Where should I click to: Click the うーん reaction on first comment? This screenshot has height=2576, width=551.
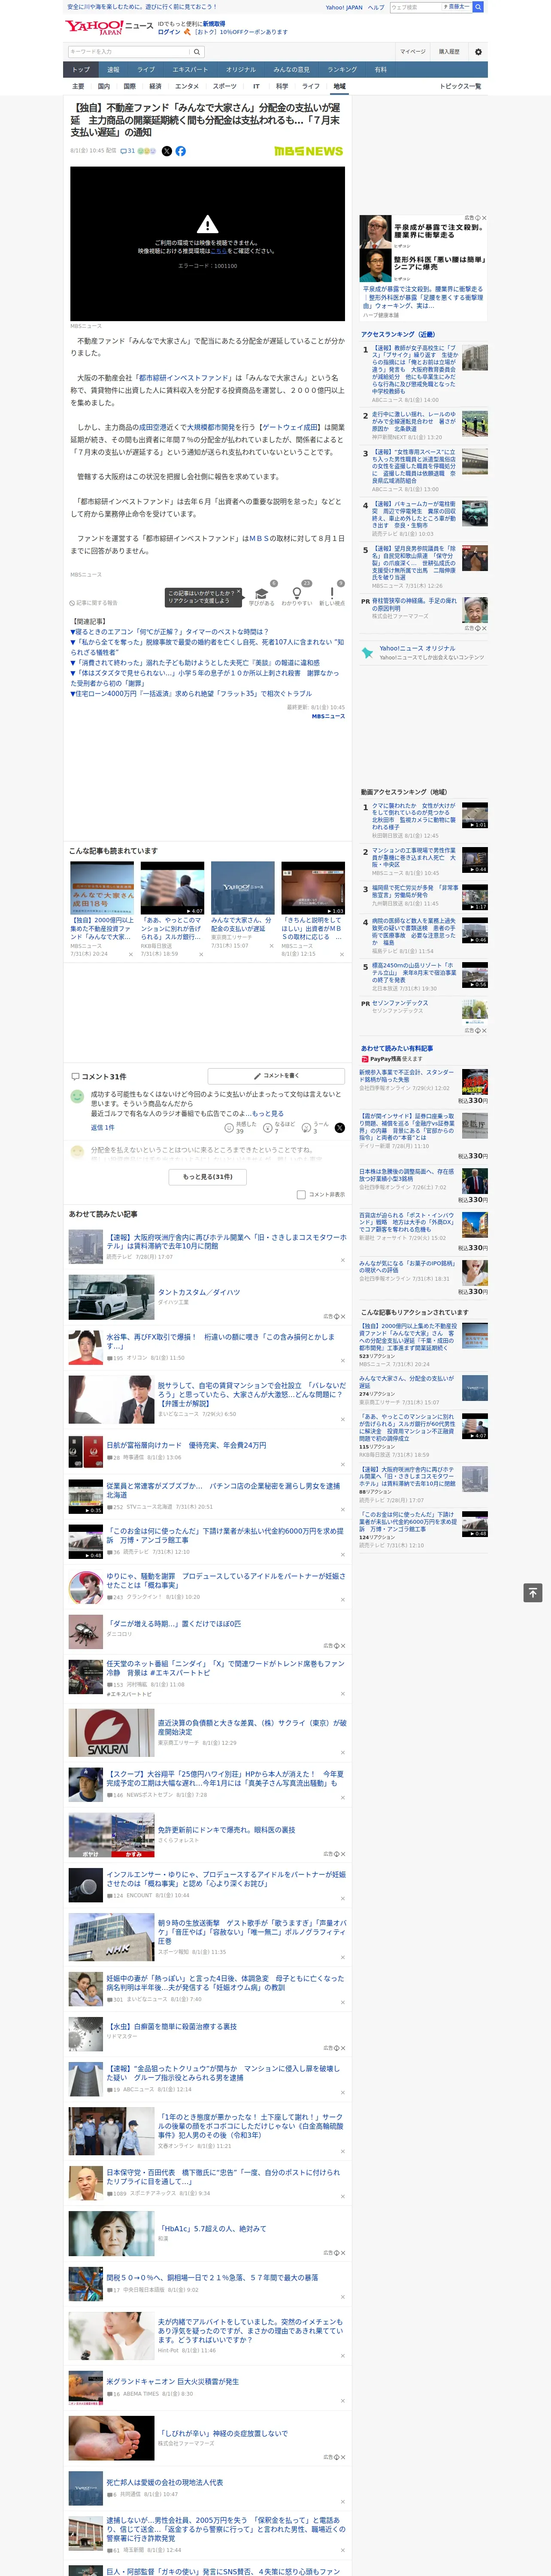(x=315, y=1127)
